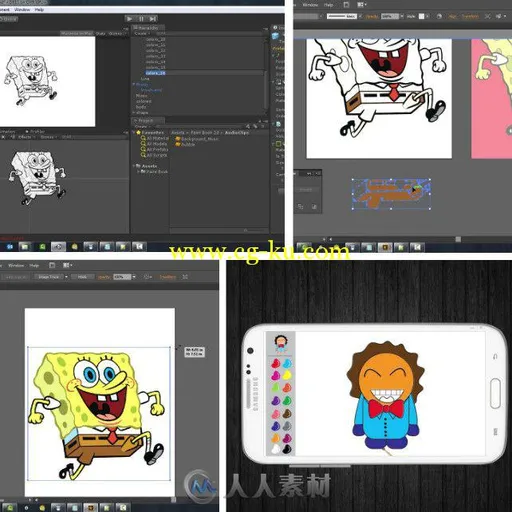Pick the black paint blob on the phone
Screen dimensions: 512x512
coord(287,450)
